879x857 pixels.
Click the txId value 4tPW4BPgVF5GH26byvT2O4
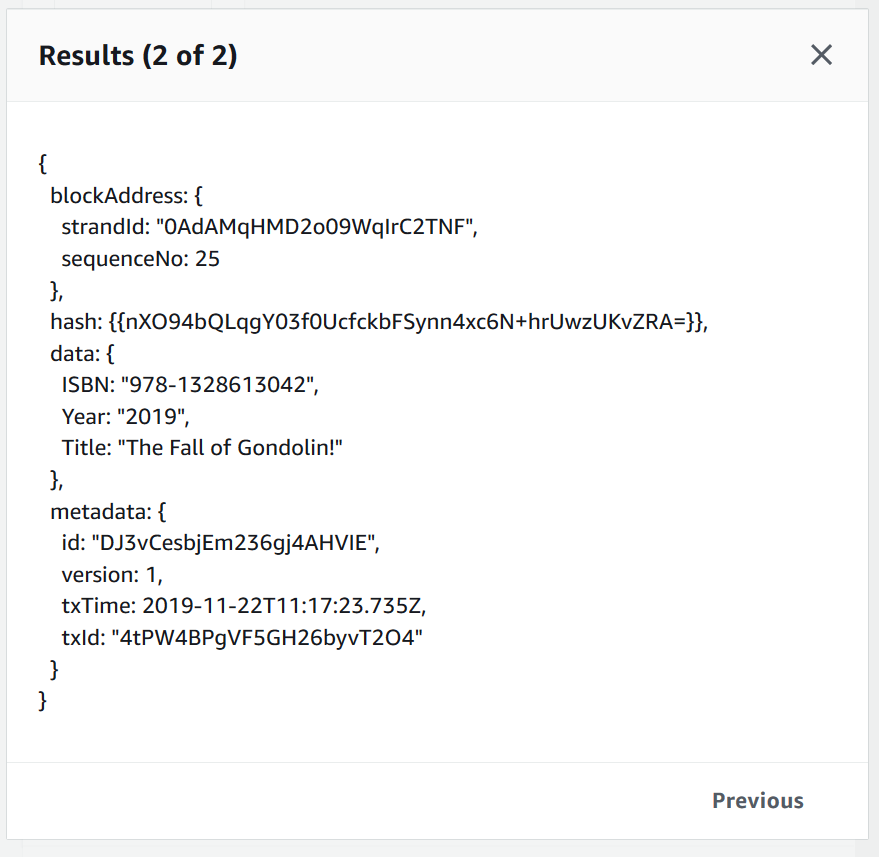pos(266,638)
